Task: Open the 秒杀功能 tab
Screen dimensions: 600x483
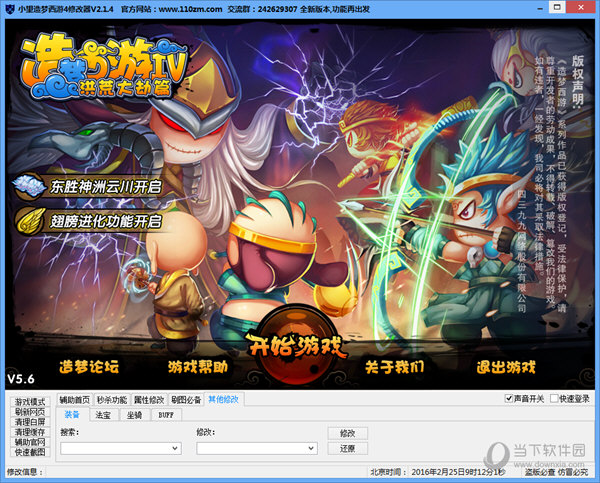Action: point(112,400)
